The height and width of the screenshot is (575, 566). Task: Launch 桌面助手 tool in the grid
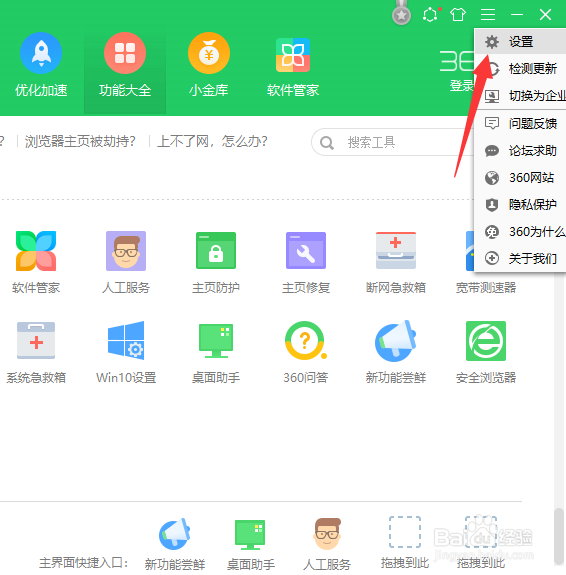(216, 352)
